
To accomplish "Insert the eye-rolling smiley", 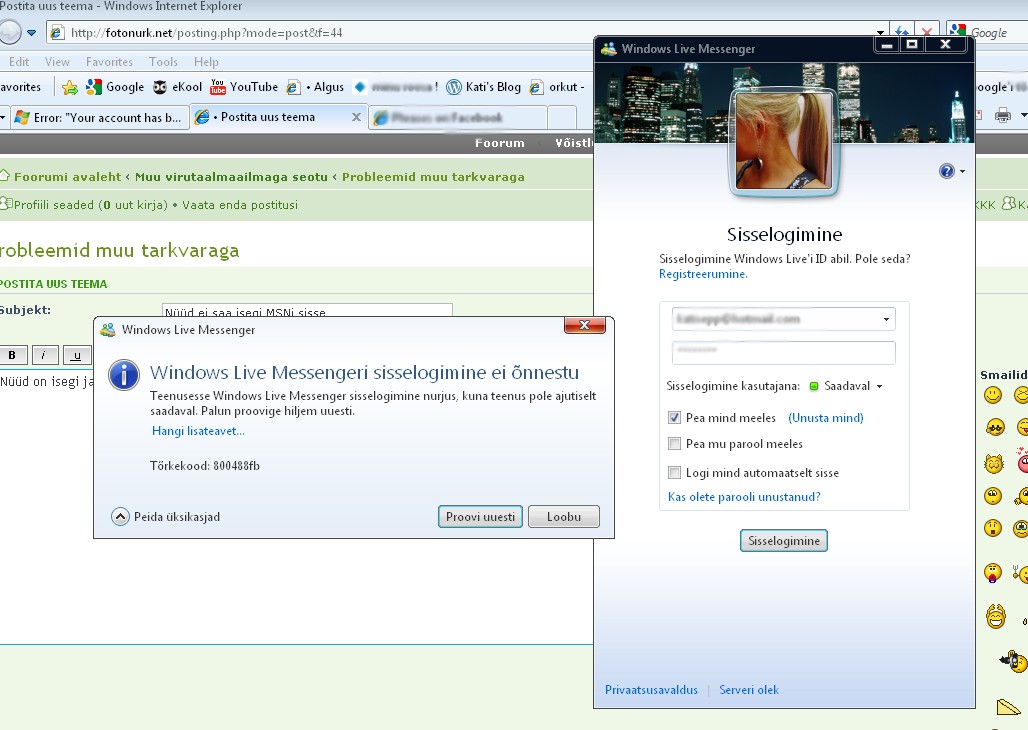I will (x=993, y=496).
